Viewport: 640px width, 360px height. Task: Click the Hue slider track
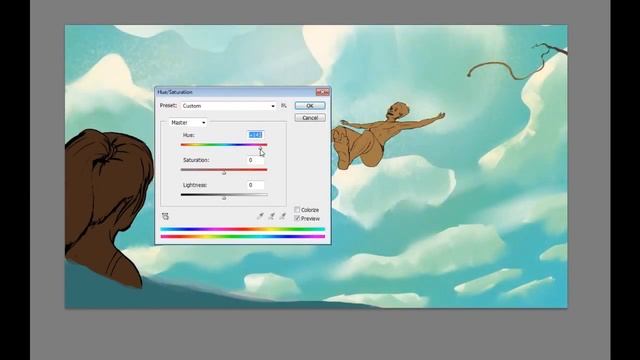(224, 144)
